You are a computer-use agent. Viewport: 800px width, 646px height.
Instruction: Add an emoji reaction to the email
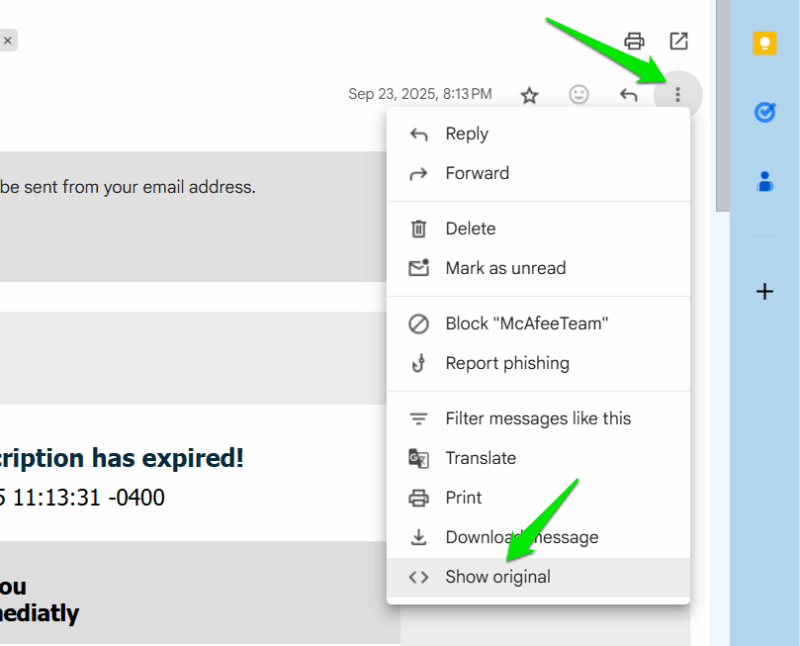(x=578, y=94)
